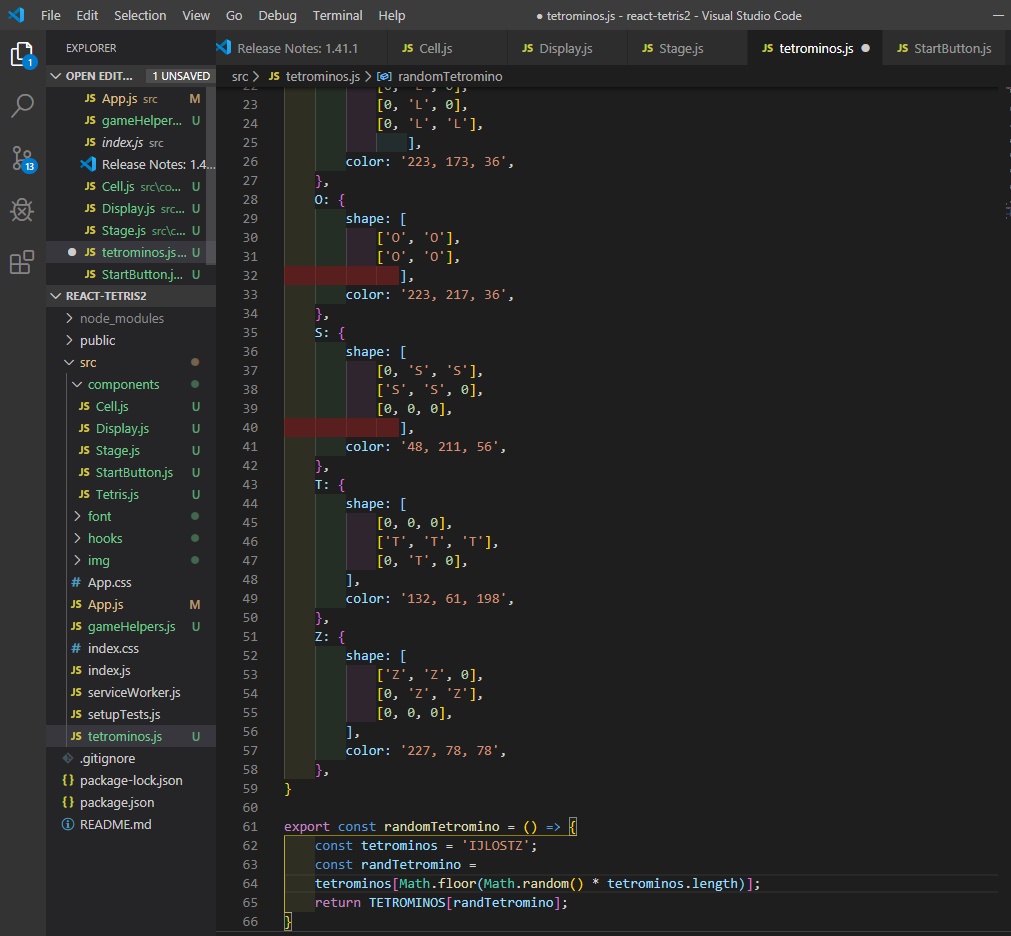Screen dimensions: 1011x936
Task: Open the Terminal menu
Action: [x=337, y=16]
